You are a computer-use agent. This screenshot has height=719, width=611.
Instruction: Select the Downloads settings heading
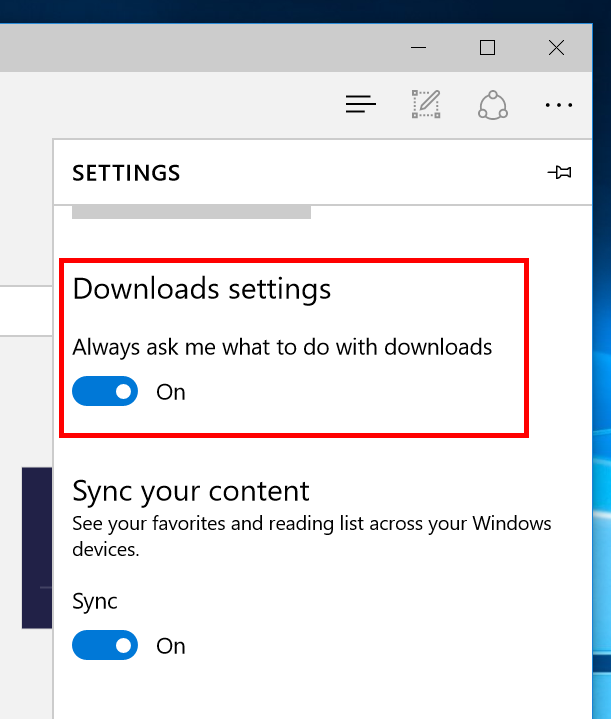pyautogui.click(x=201, y=289)
